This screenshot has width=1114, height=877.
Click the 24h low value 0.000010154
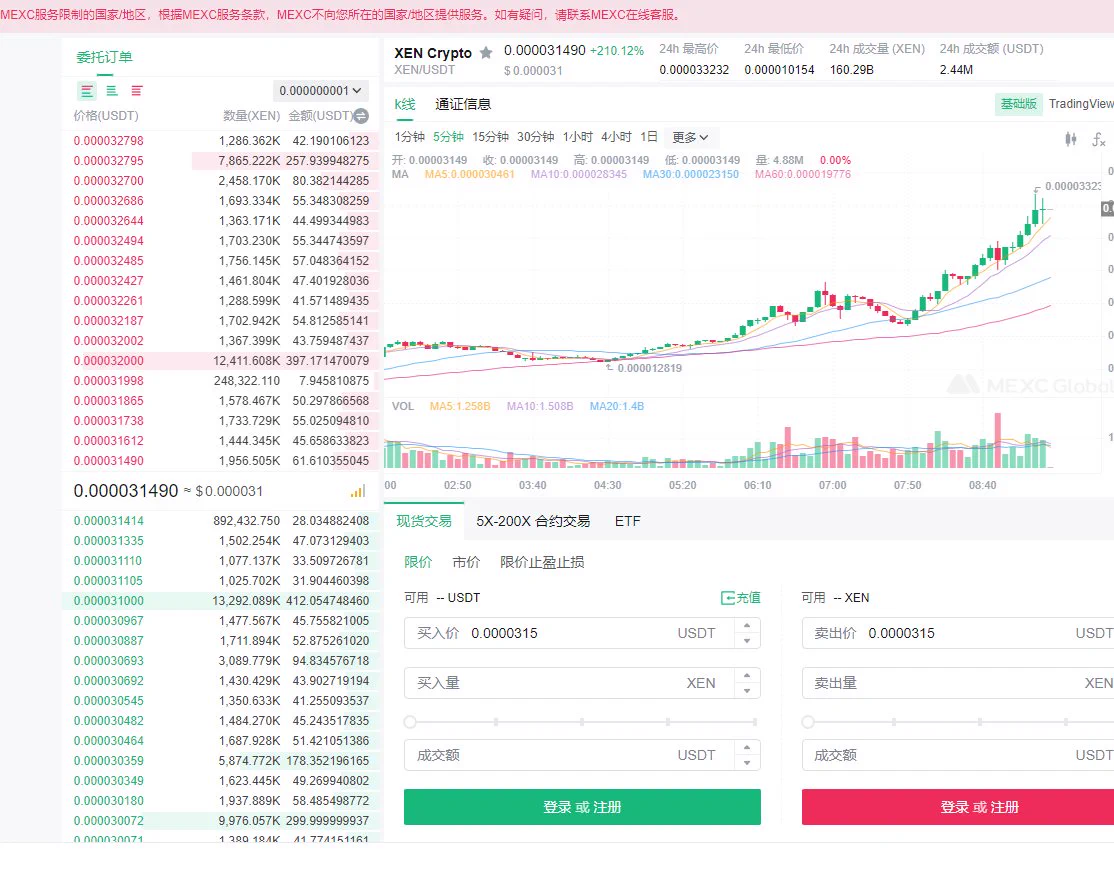[779, 70]
